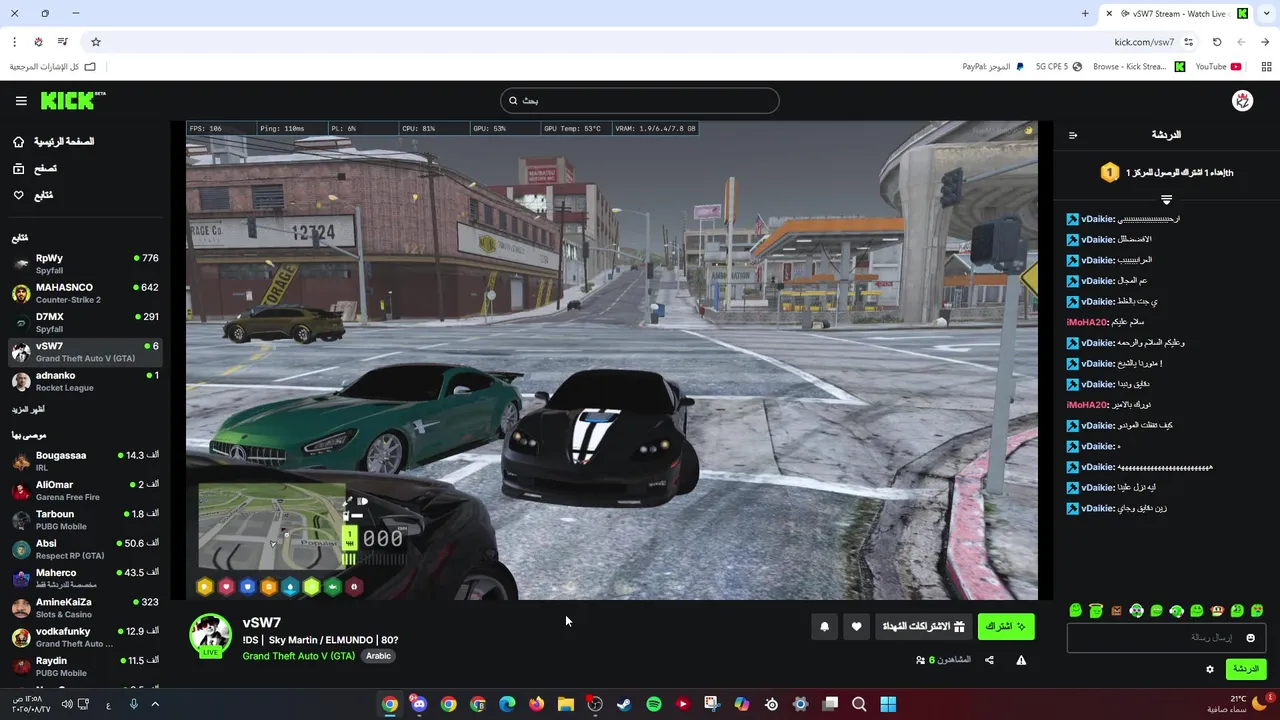Open new browser tab plus button
Screen dimensions: 1280x720
1085,14
